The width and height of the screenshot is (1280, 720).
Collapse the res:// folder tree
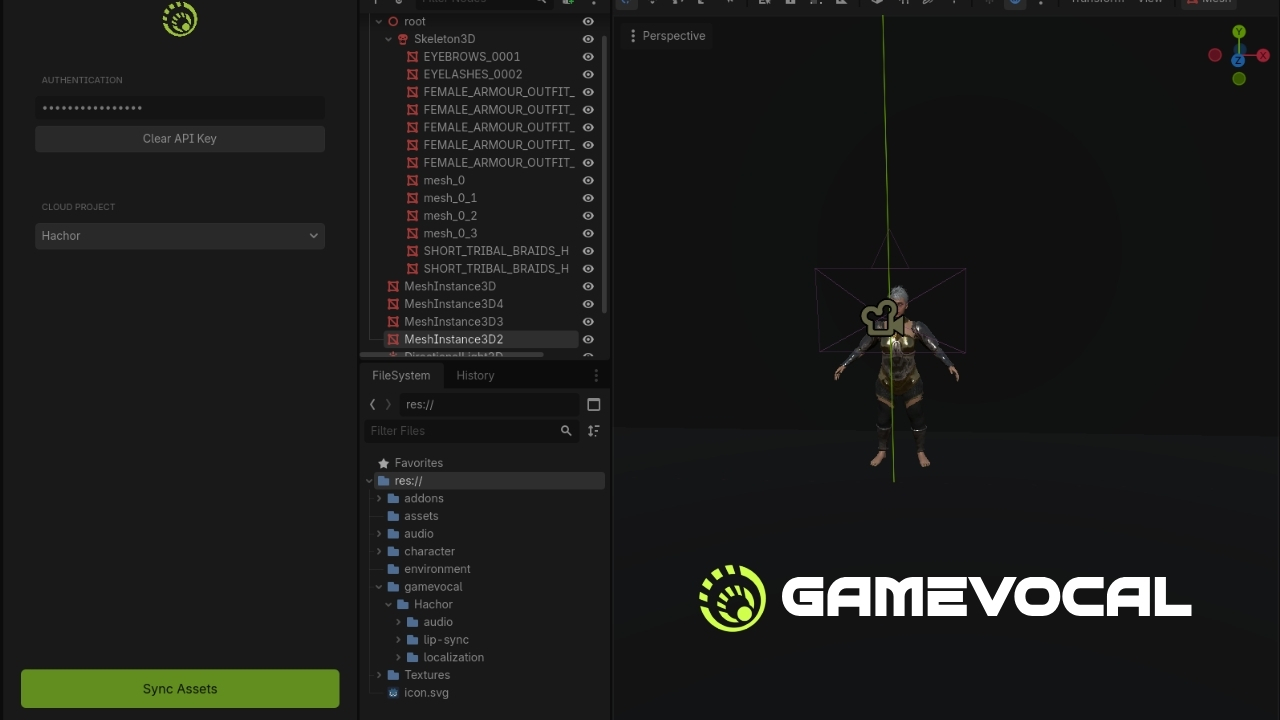coord(369,481)
